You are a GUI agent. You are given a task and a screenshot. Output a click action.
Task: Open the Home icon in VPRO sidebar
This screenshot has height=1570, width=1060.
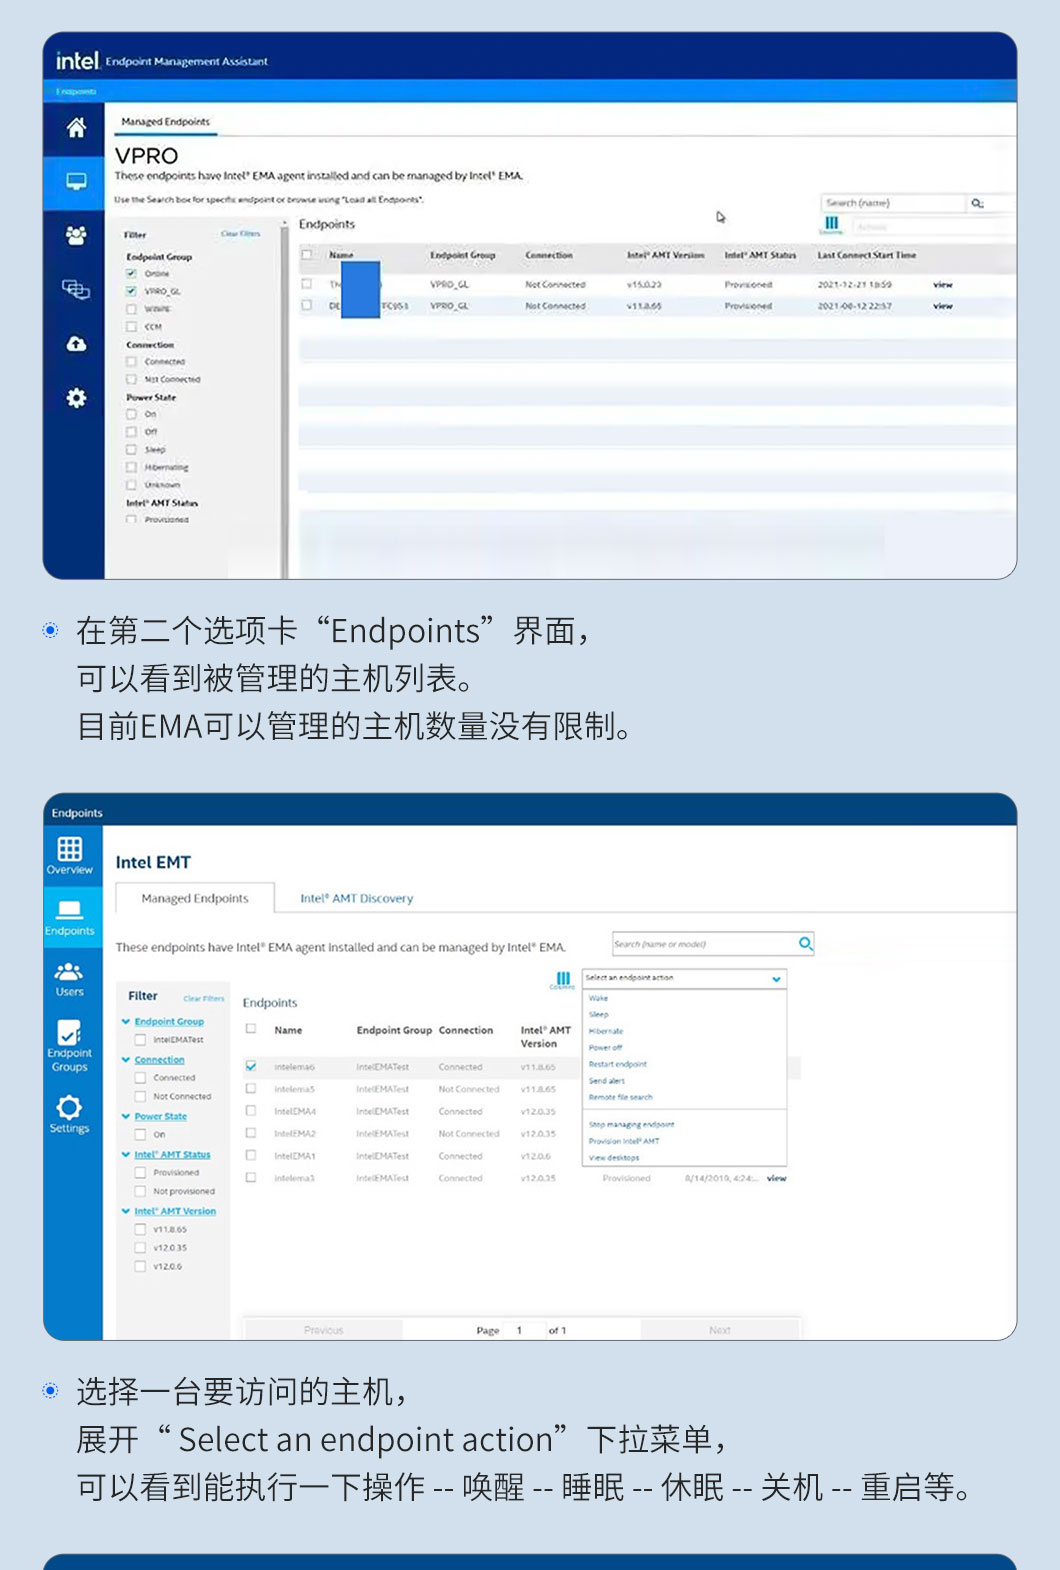[76, 127]
